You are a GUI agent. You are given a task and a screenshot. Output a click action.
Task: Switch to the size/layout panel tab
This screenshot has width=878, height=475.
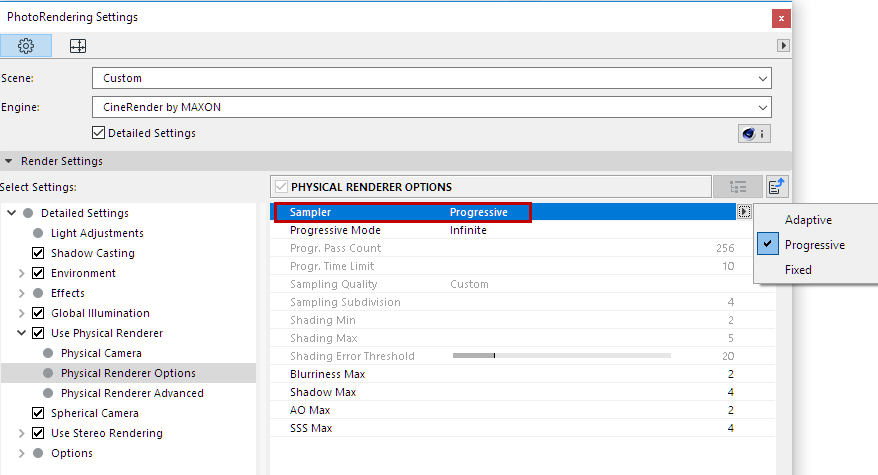78,46
